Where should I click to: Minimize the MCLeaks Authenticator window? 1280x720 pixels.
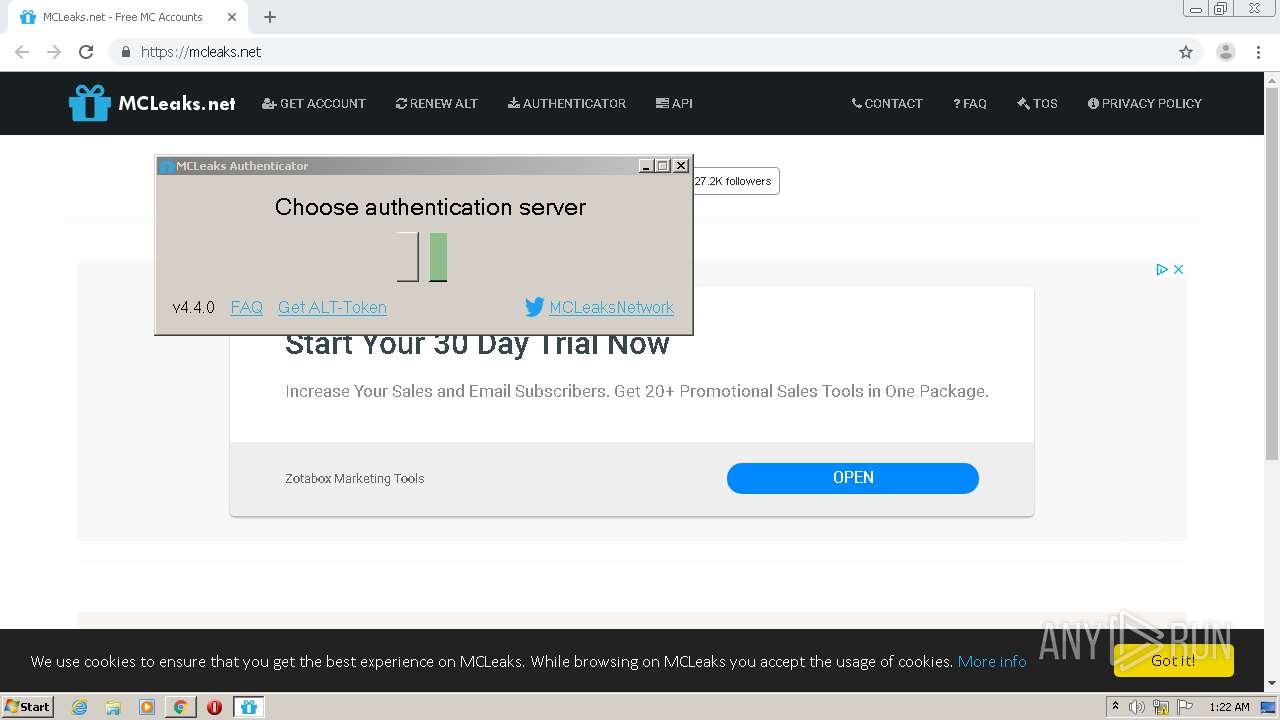pos(646,166)
